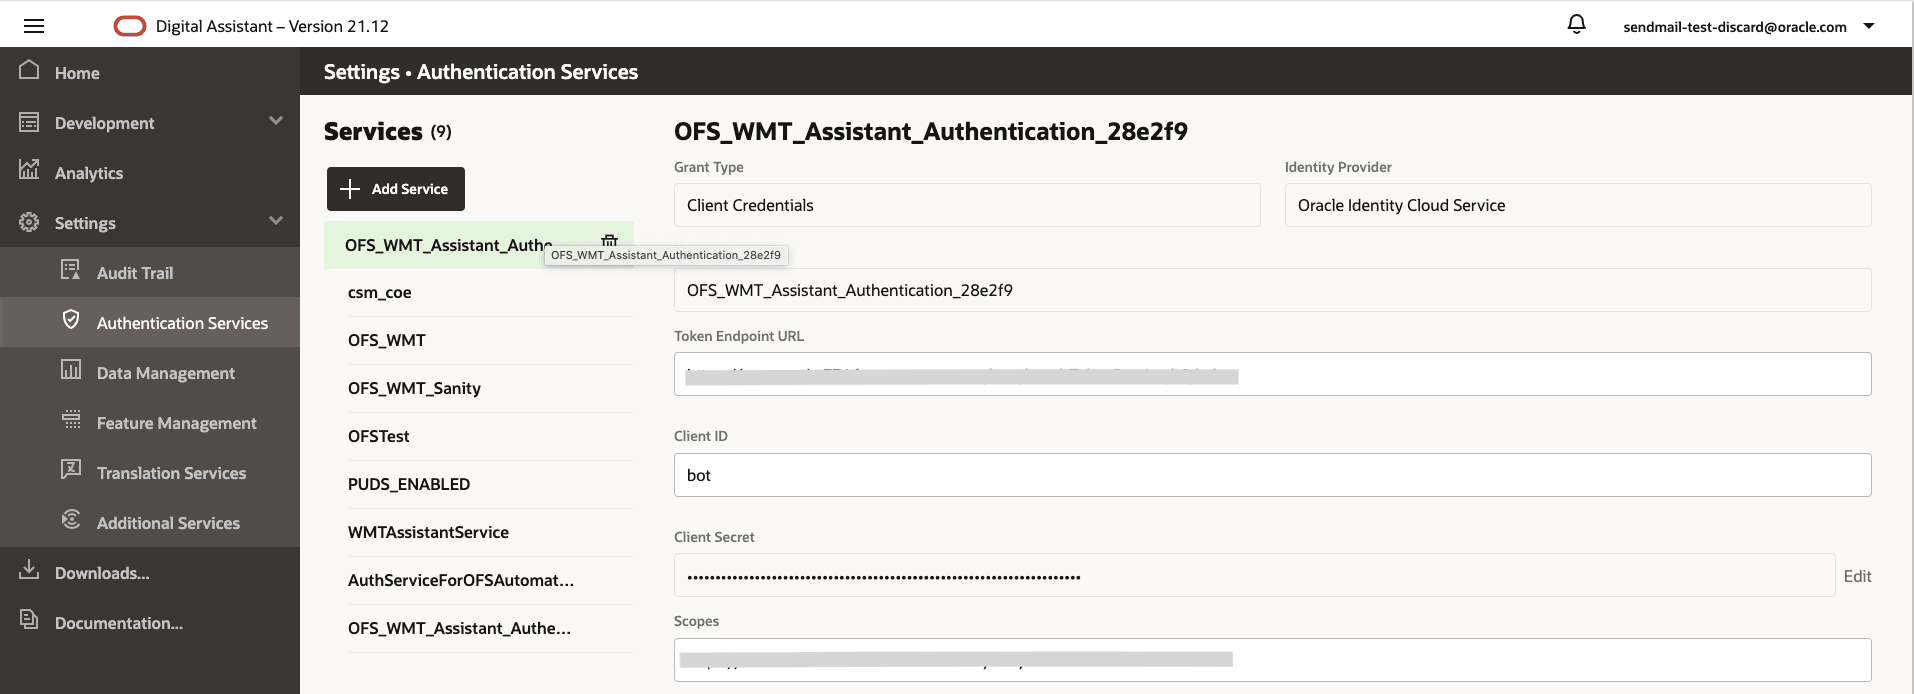The height and width of the screenshot is (694, 1914).
Task: Open the Downloads... link
Action: pyautogui.click(x=102, y=573)
